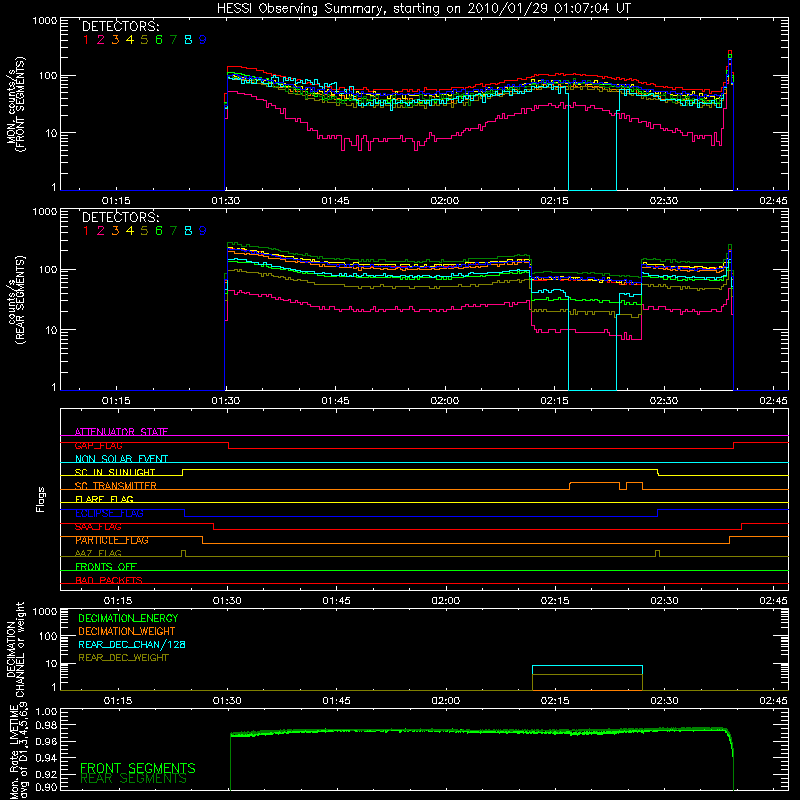
Task: Click '0.98' livetime axis value
Action: tap(46, 726)
